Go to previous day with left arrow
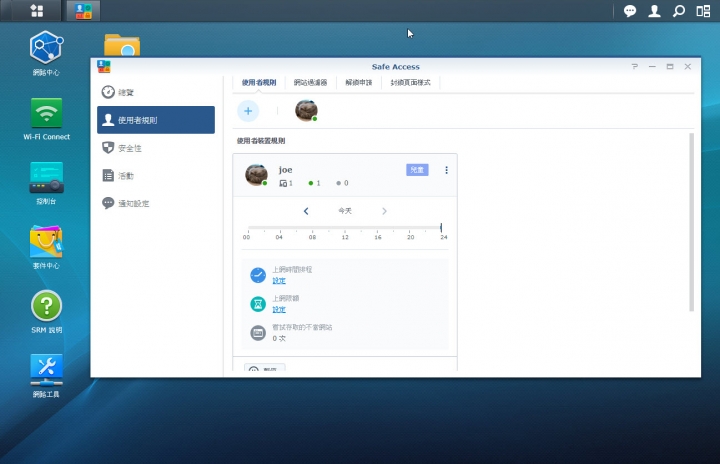This screenshot has height=464, width=720. pos(306,211)
